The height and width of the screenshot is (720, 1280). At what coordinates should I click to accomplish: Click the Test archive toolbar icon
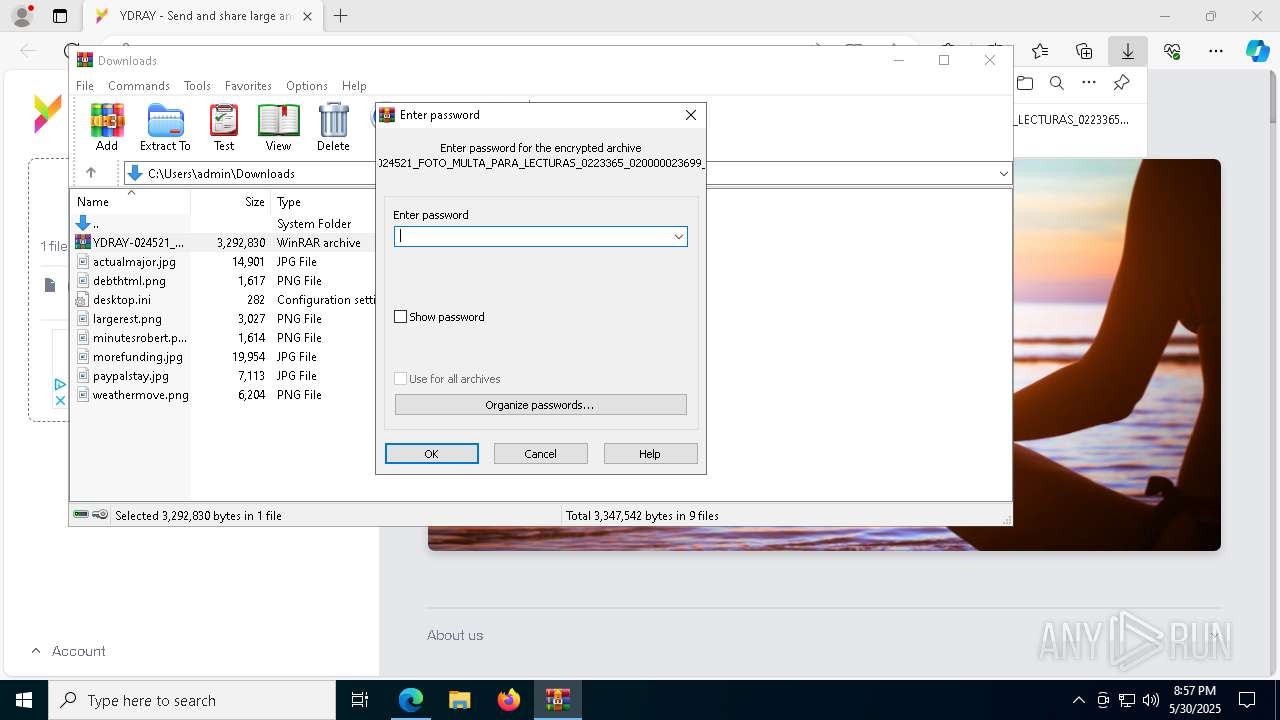pos(224,127)
